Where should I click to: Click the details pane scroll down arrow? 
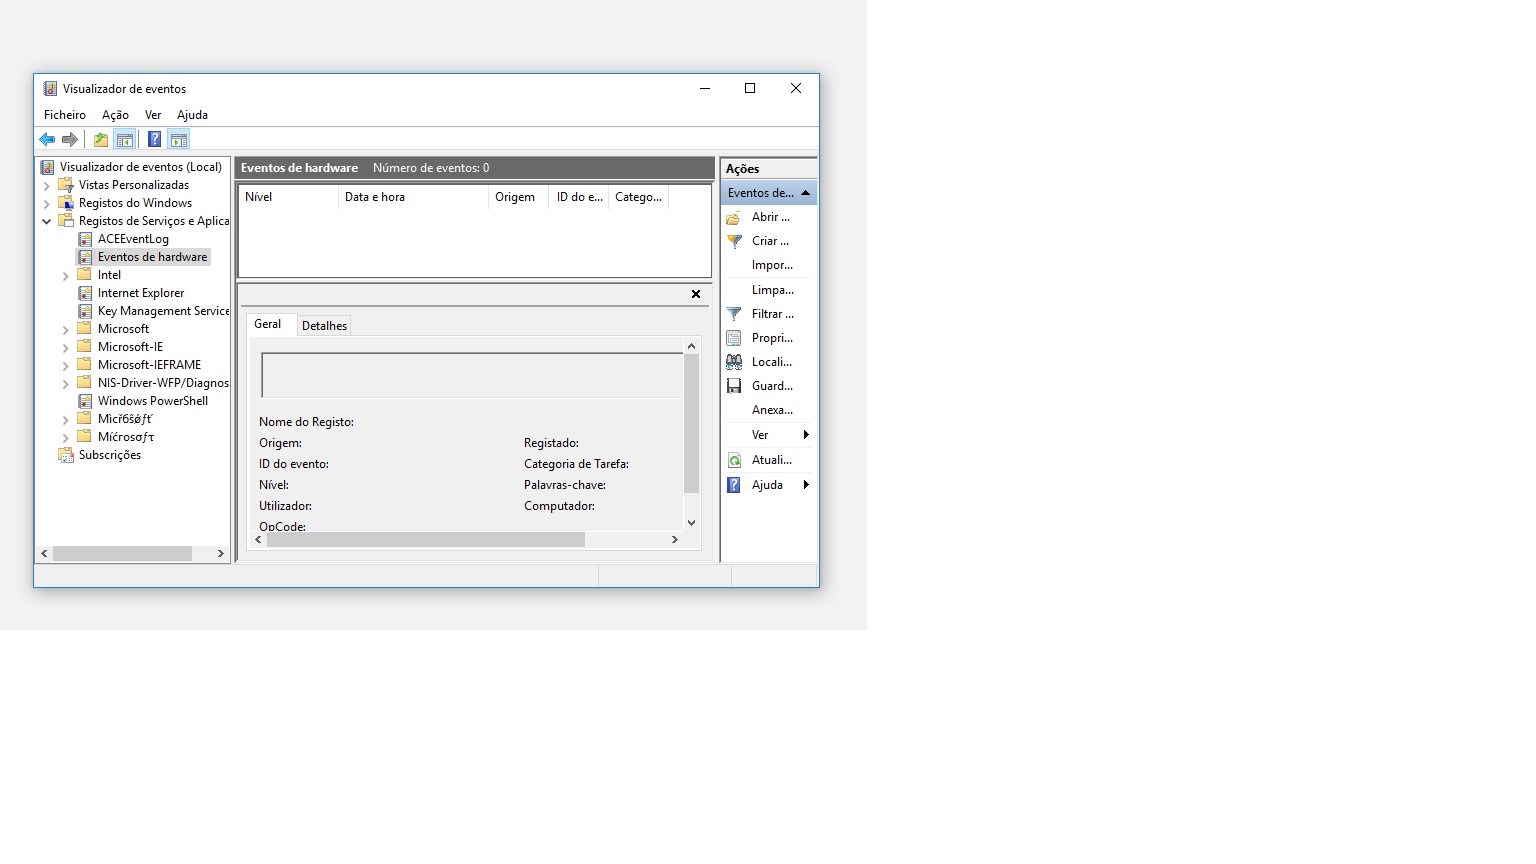pyautogui.click(x=691, y=523)
